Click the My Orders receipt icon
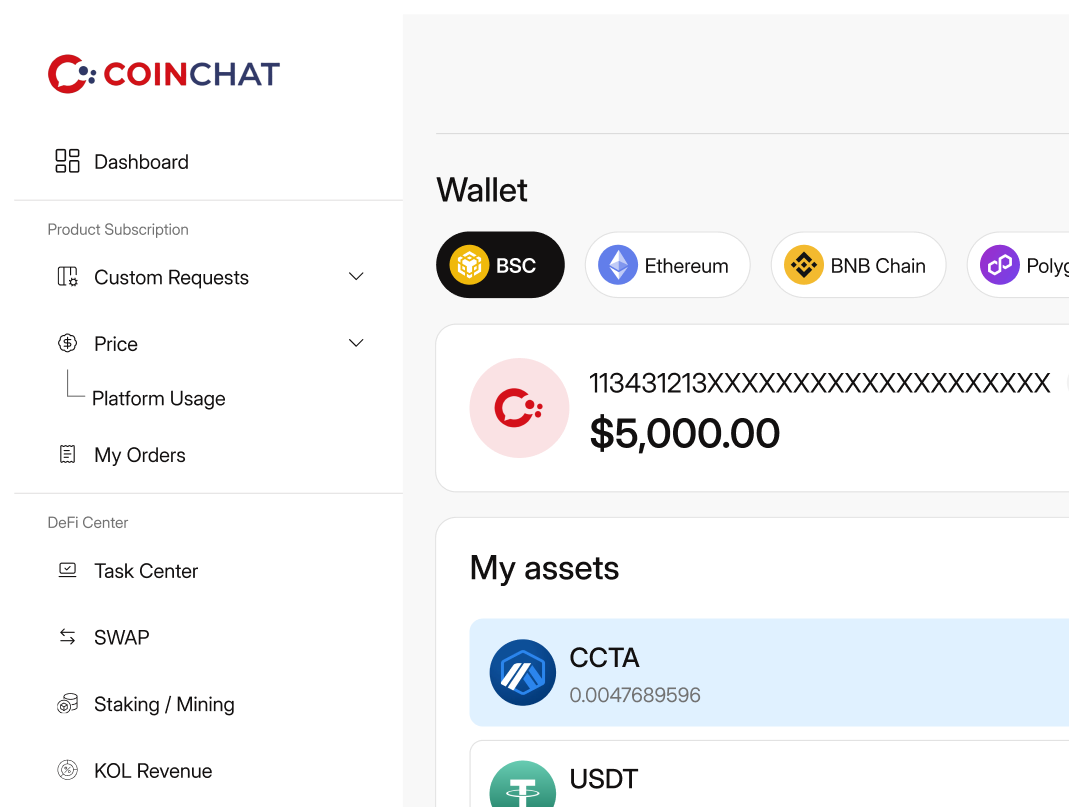This screenshot has width=1069, height=807. [x=67, y=455]
